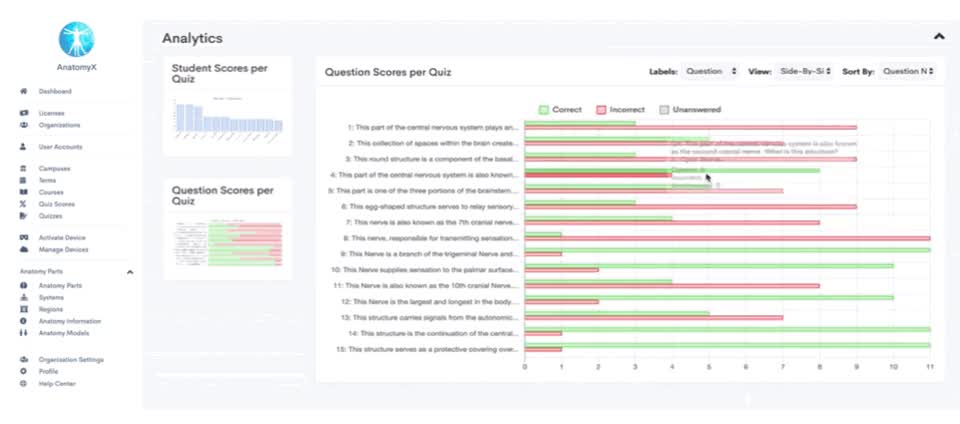The width and height of the screenshot is (960, 424).
Task: Click the Courses book icon
Action: (x=23, y=192)
